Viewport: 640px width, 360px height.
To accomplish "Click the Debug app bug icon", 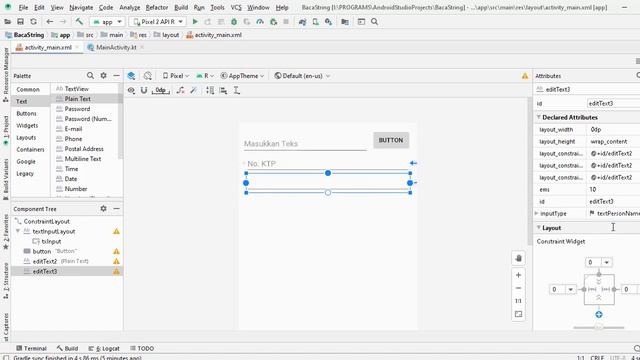I will pyautogui.click(x=234, y=22).
